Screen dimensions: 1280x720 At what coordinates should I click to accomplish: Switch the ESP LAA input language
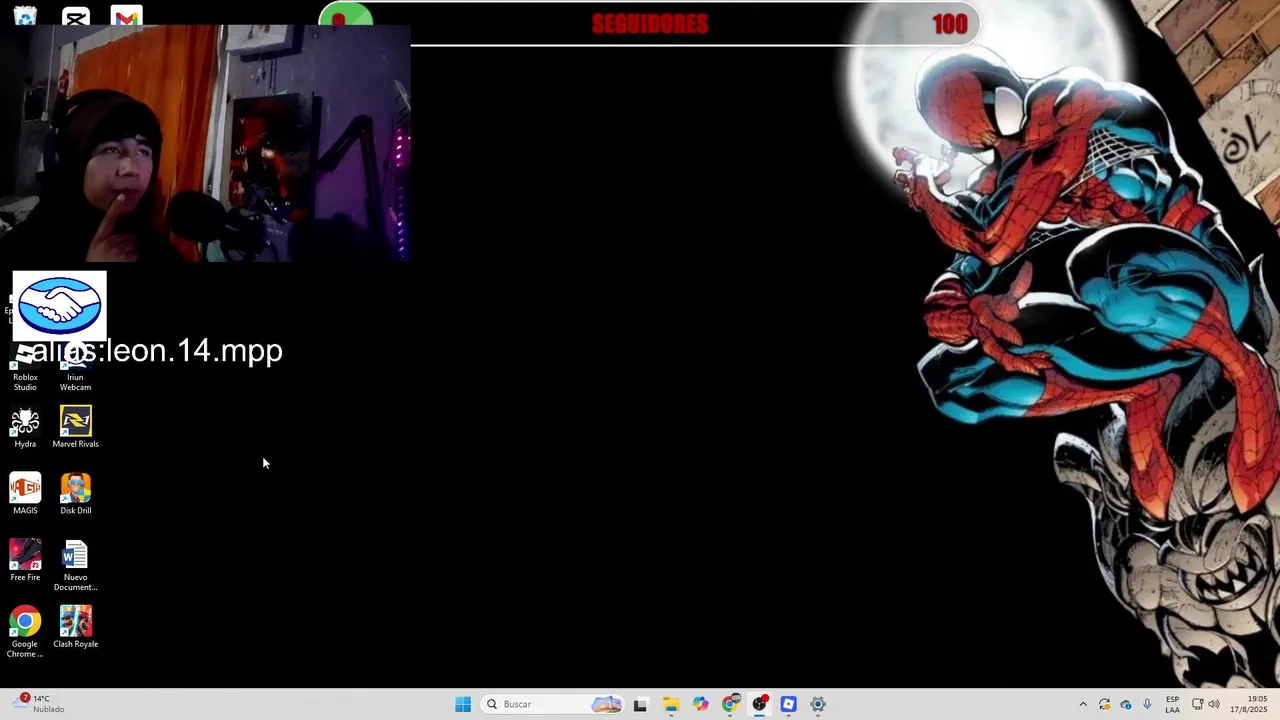tap(1172, 704)
